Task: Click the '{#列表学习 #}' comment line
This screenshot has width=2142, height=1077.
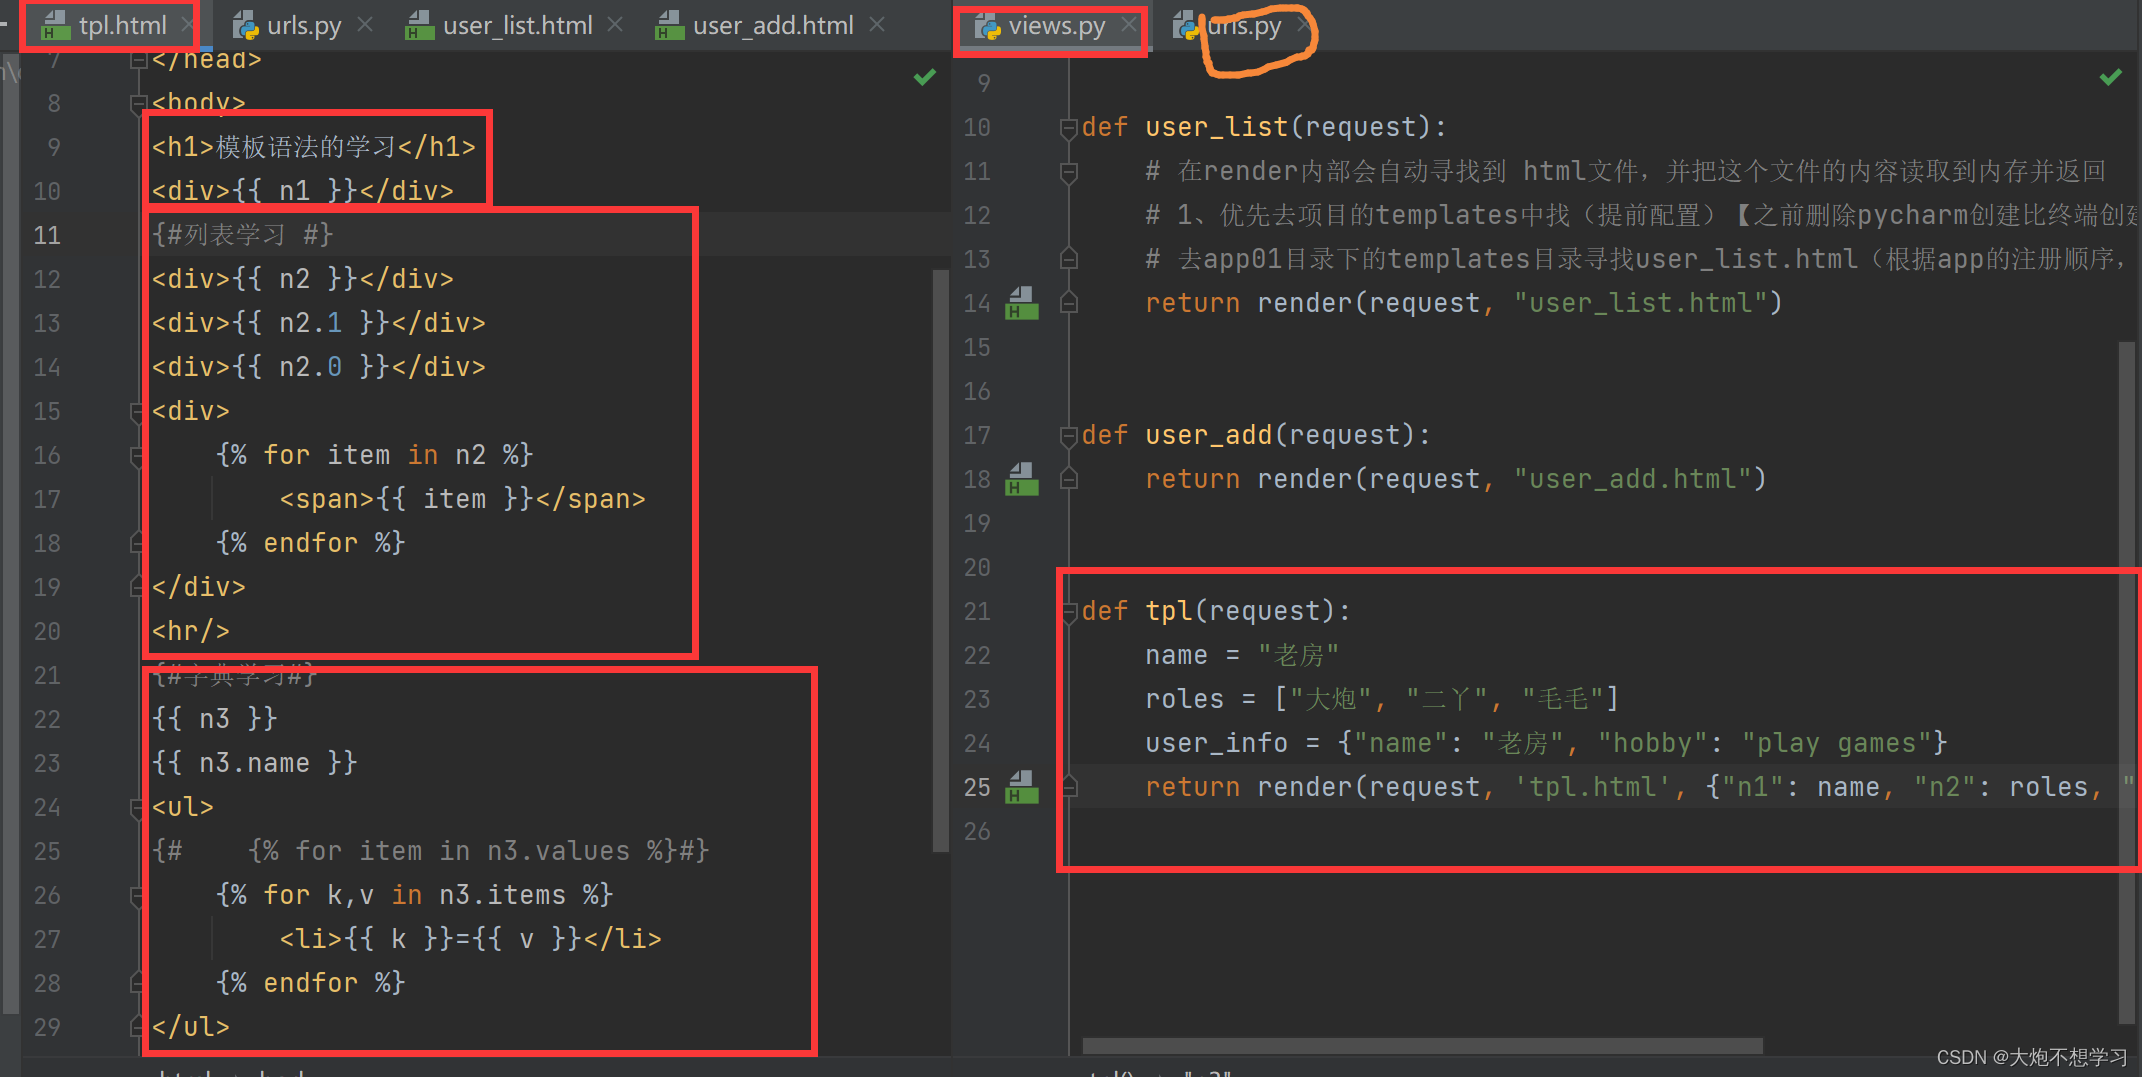Action: point(243,235)
